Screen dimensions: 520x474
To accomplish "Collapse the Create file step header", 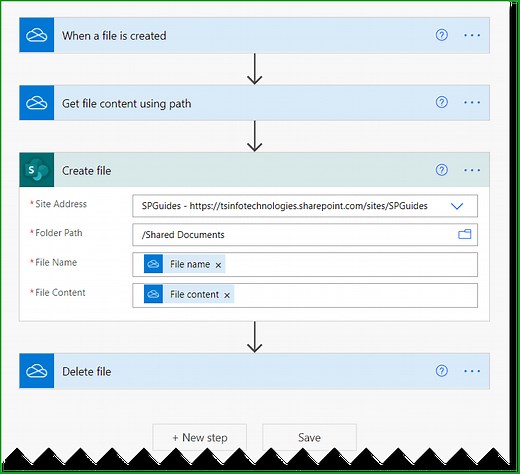I will pyautogui.click(x=254, y=170).
